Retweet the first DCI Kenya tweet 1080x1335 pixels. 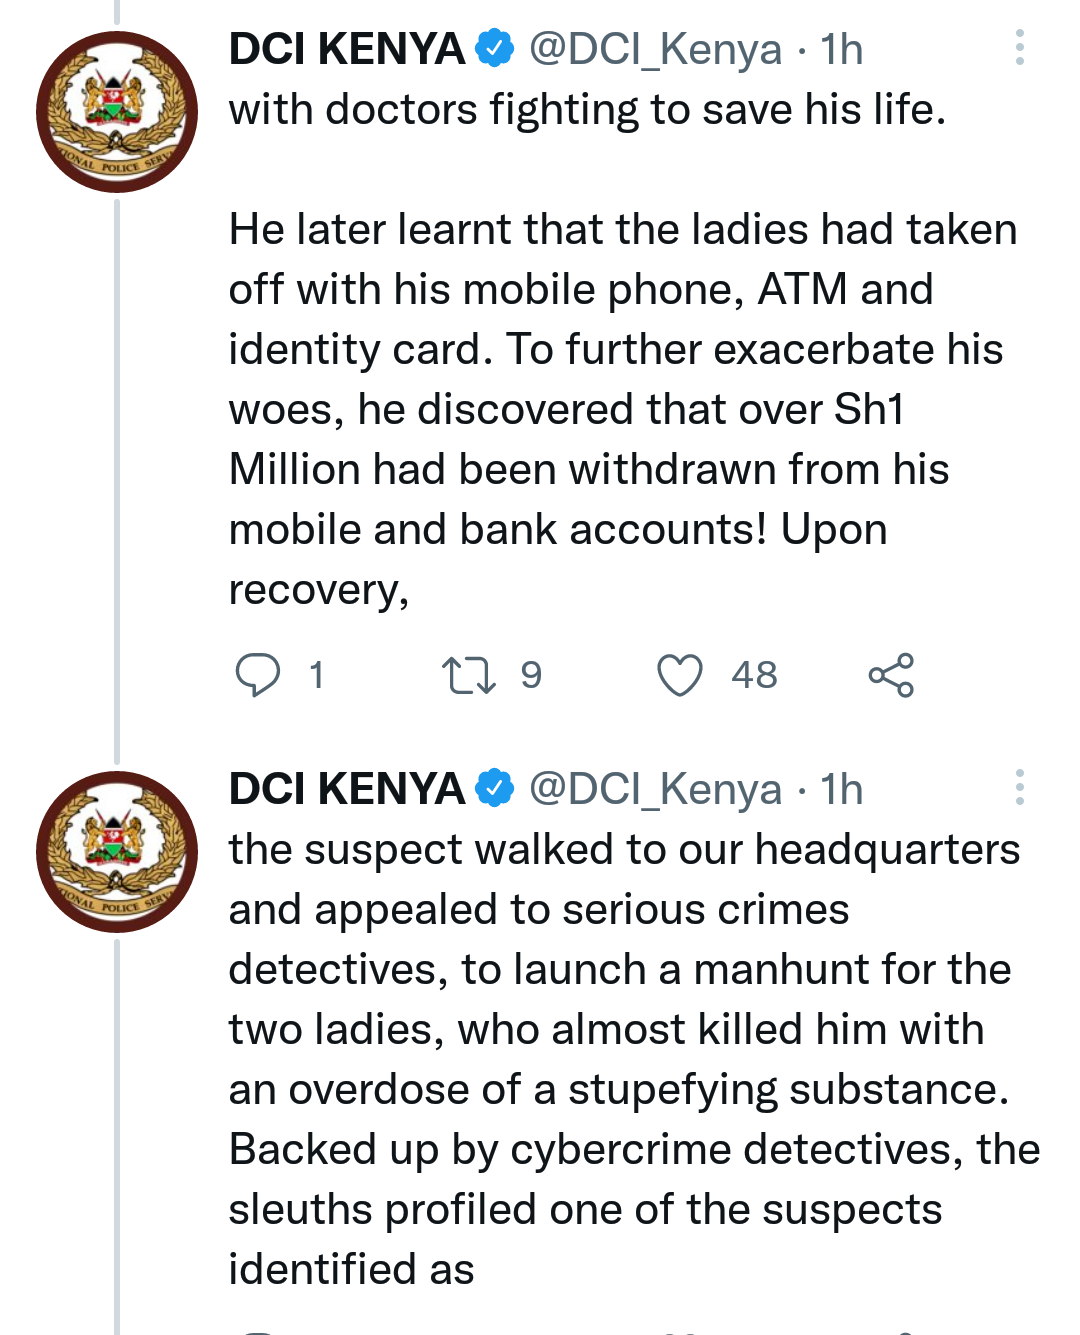[469, 675]
